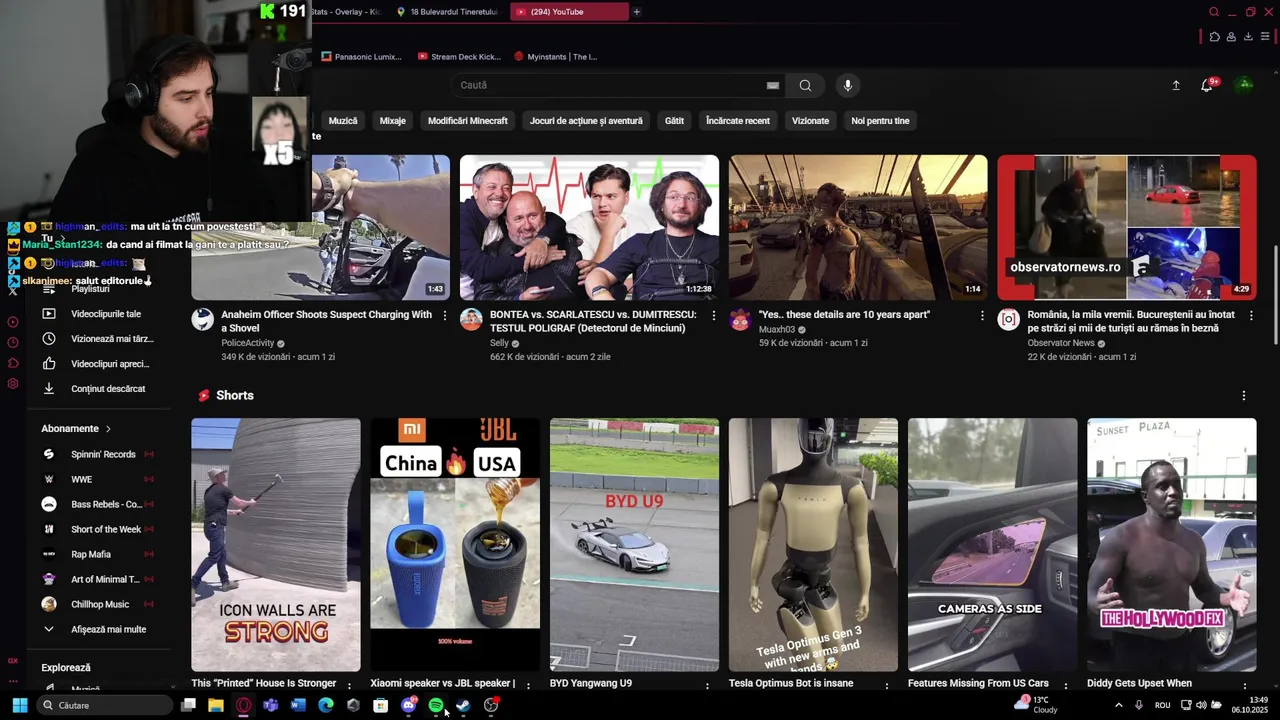Open options for România, la mila vremii video

1251,316
